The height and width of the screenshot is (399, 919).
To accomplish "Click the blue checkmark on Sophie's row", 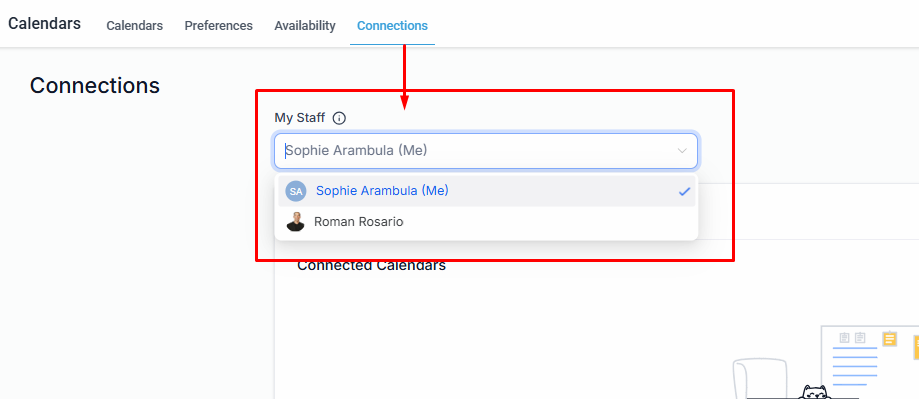I will [x=684, y=191].
